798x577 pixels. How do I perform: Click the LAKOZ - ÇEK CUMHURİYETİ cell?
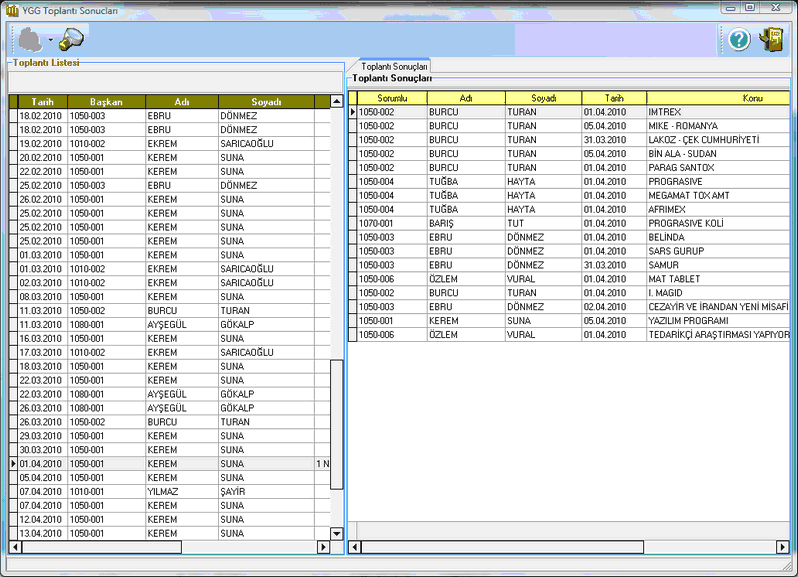click(x=718, y=139)
